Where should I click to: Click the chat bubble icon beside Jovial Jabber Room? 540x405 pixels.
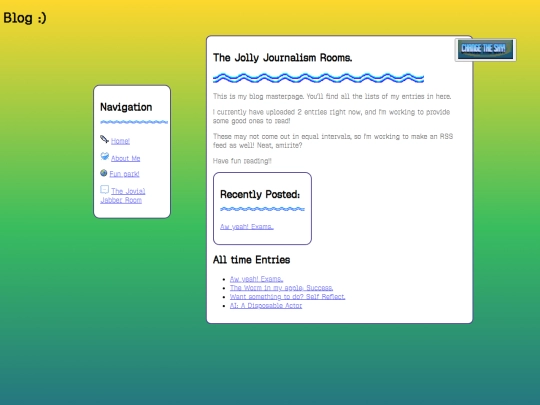(x=104, y=189)
